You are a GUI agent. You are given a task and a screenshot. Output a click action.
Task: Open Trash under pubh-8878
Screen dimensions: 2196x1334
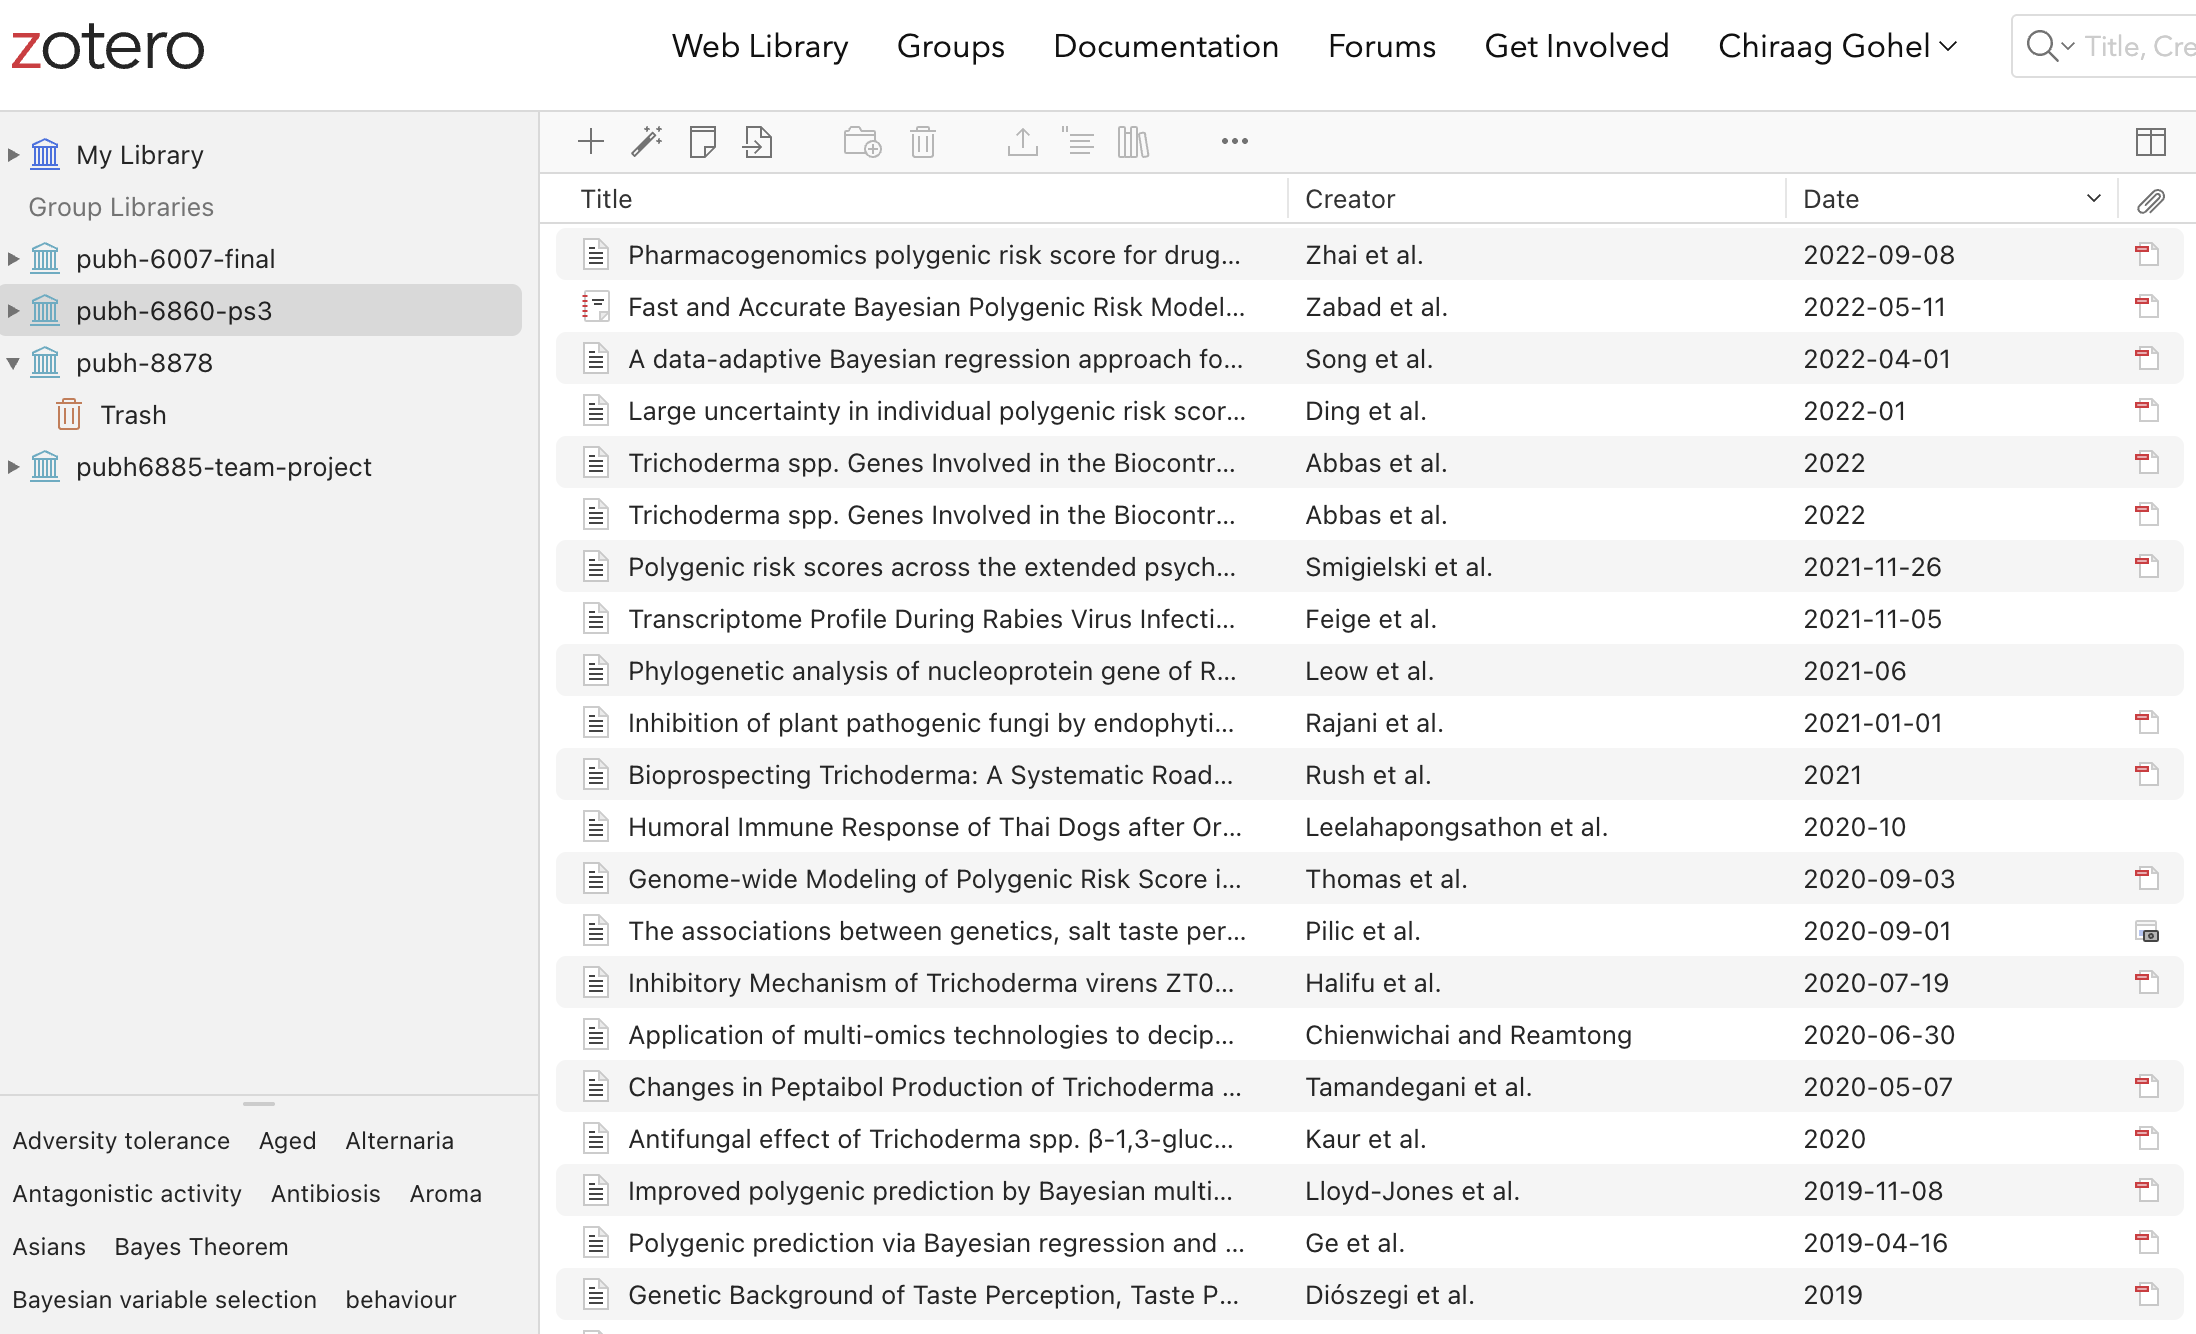[133, 415]
